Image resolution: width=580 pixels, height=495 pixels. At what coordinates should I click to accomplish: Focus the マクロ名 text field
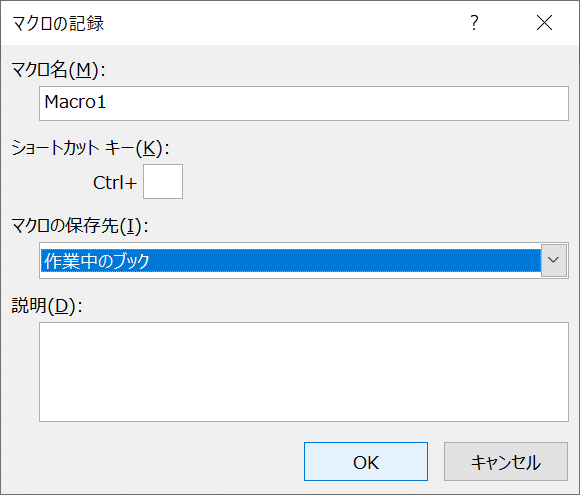304,103
